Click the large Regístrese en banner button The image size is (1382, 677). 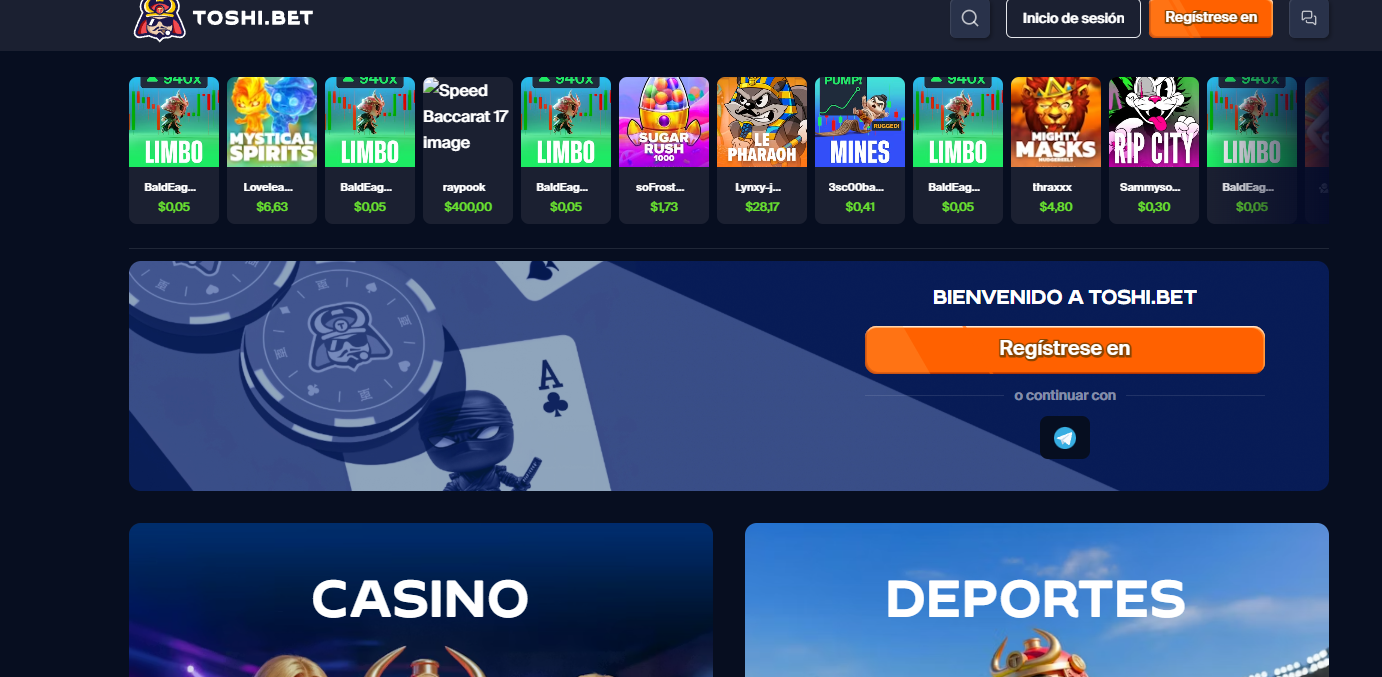click(x=1065, y=349)
